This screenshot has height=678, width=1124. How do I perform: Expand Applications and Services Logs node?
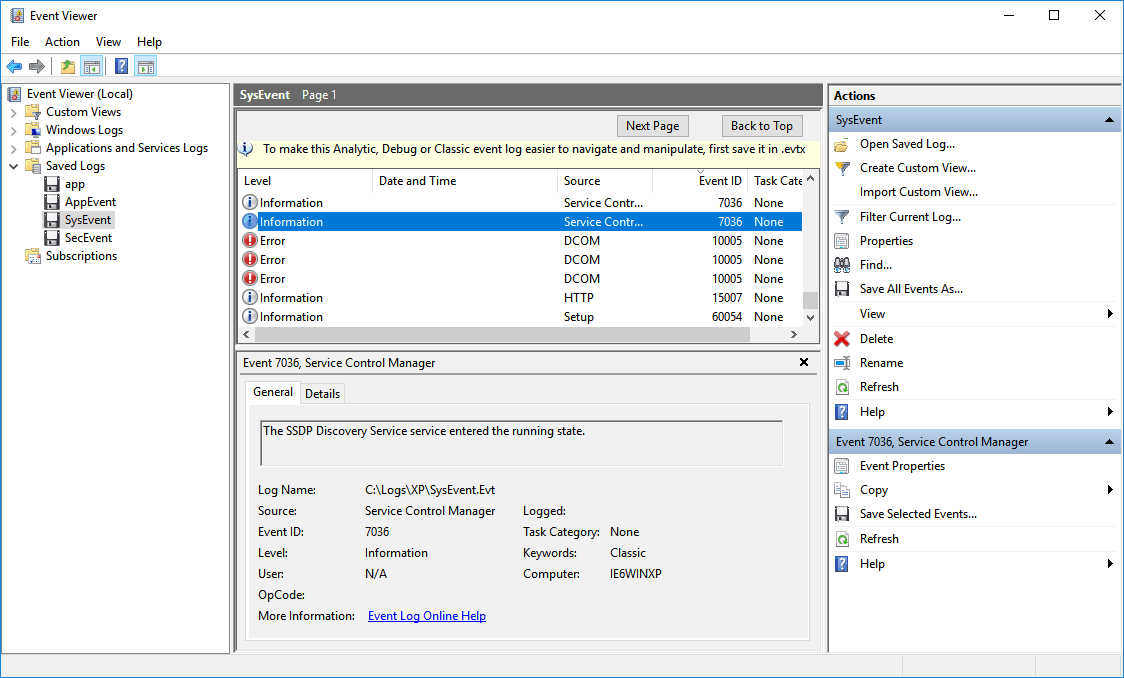point(14,148)
